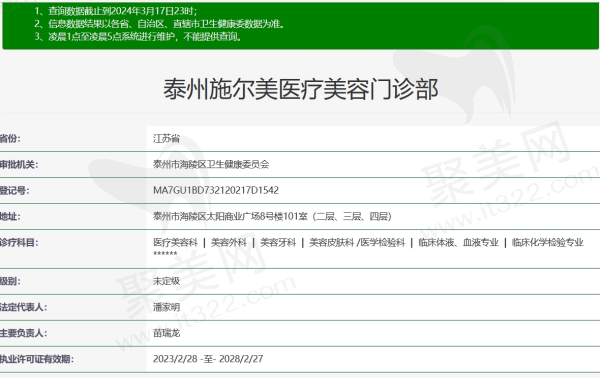Viewport: 600px width, 378px height.
Task: Select the value 未定级
Action: tap(166, 281)
